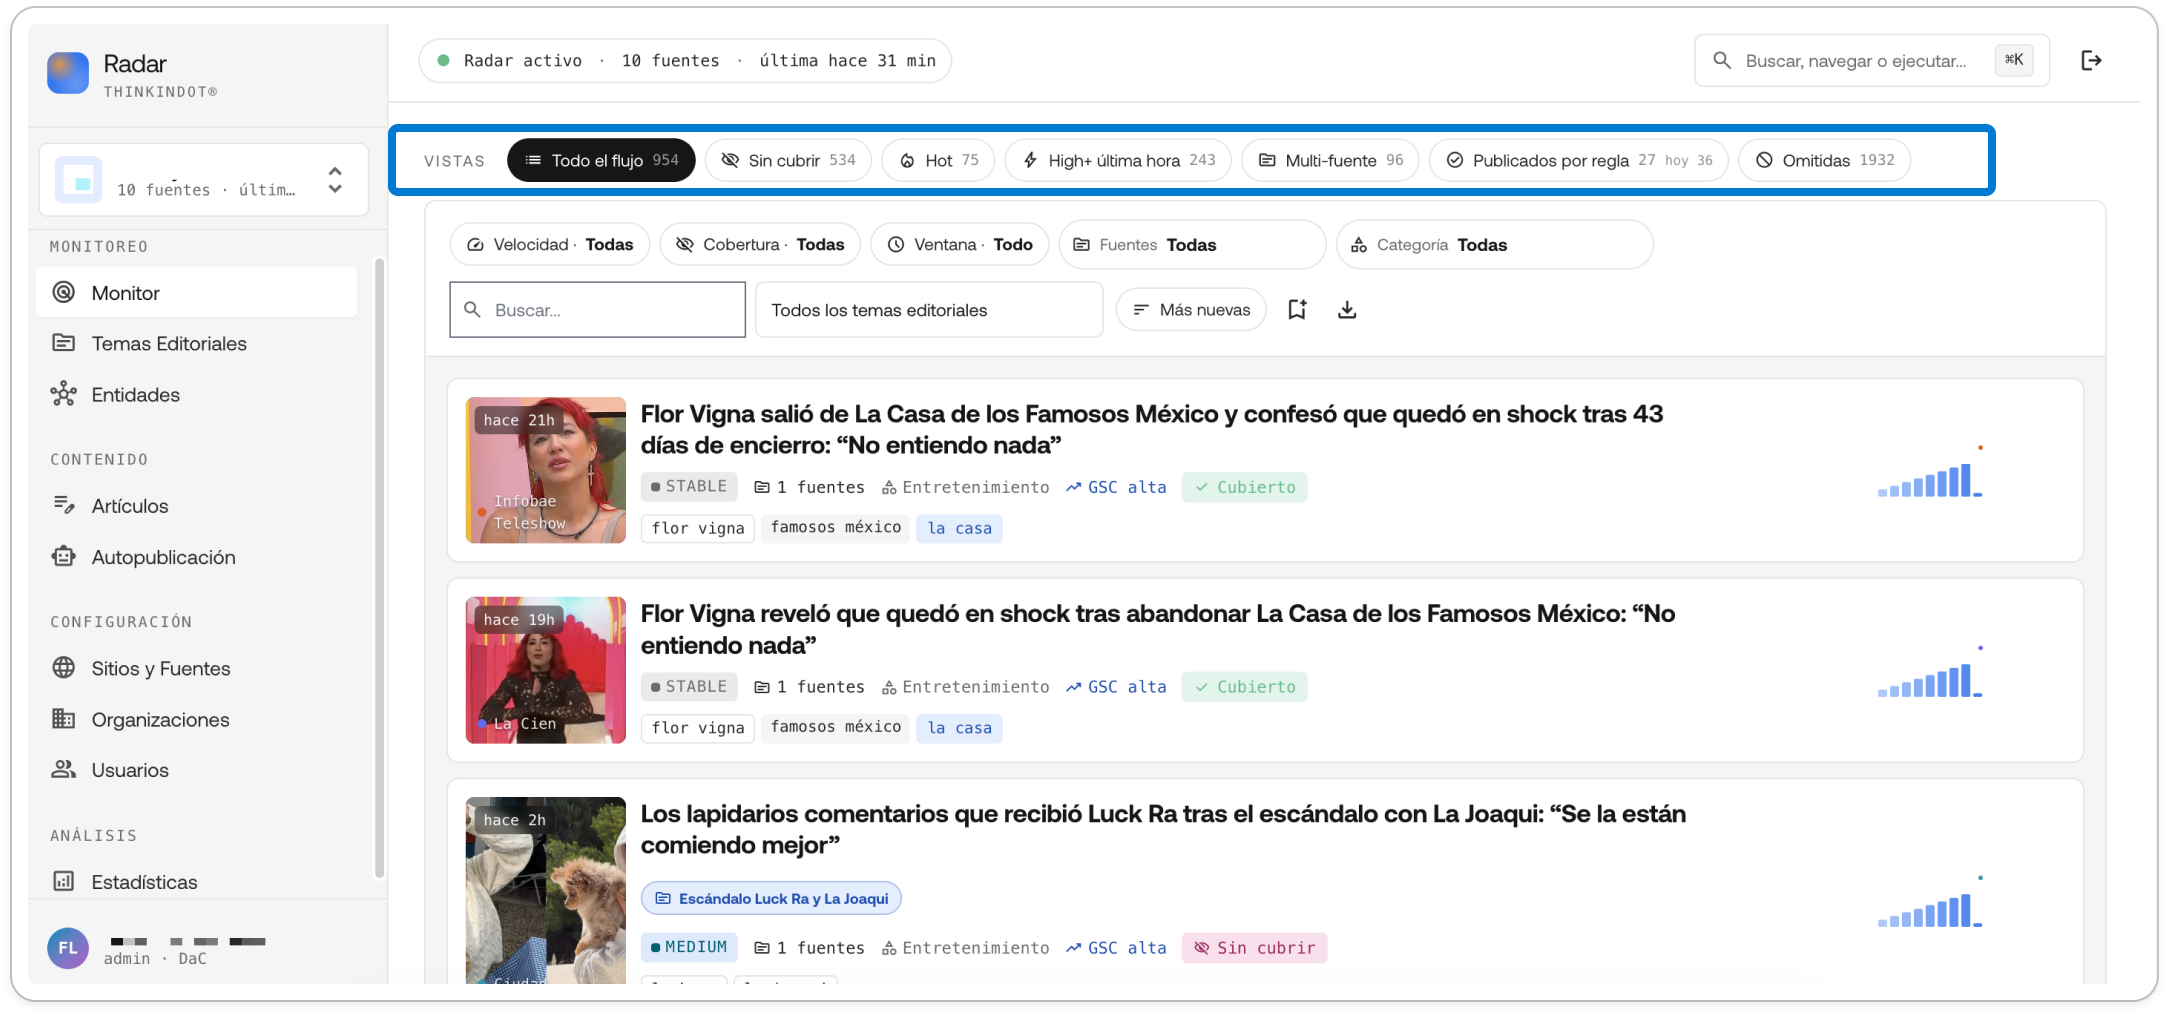2169x1016 pixels.
Task: Click the sidebar vertical scrollbar
Action: [379, 568]
